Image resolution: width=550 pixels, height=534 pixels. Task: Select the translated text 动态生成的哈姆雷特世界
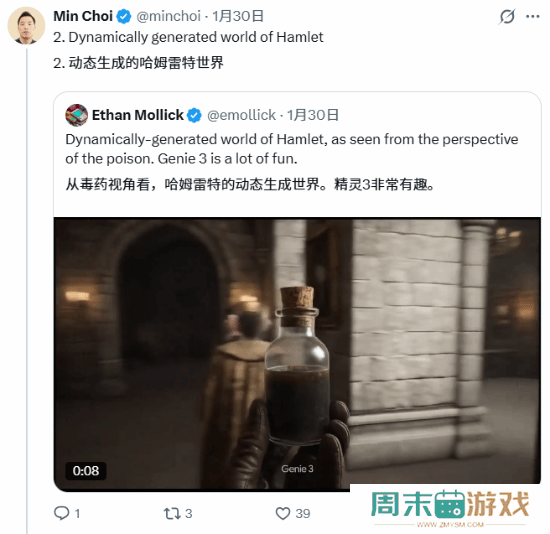pyautogui.click(x=146, y=63)
